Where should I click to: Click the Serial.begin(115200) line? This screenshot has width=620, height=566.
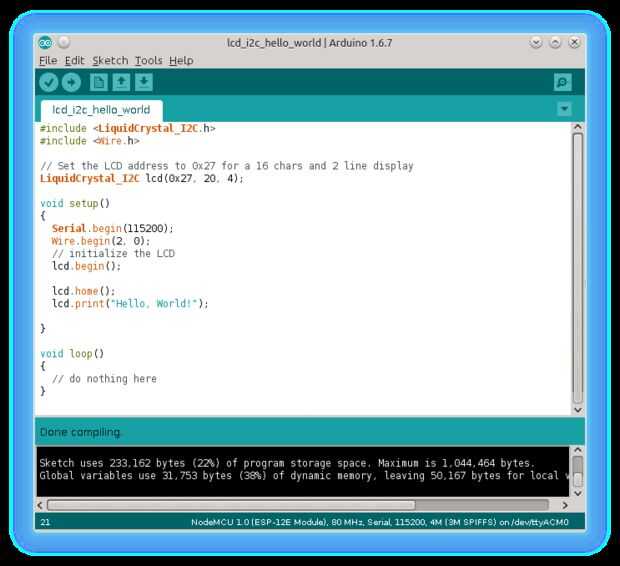[x=113, y=228]
